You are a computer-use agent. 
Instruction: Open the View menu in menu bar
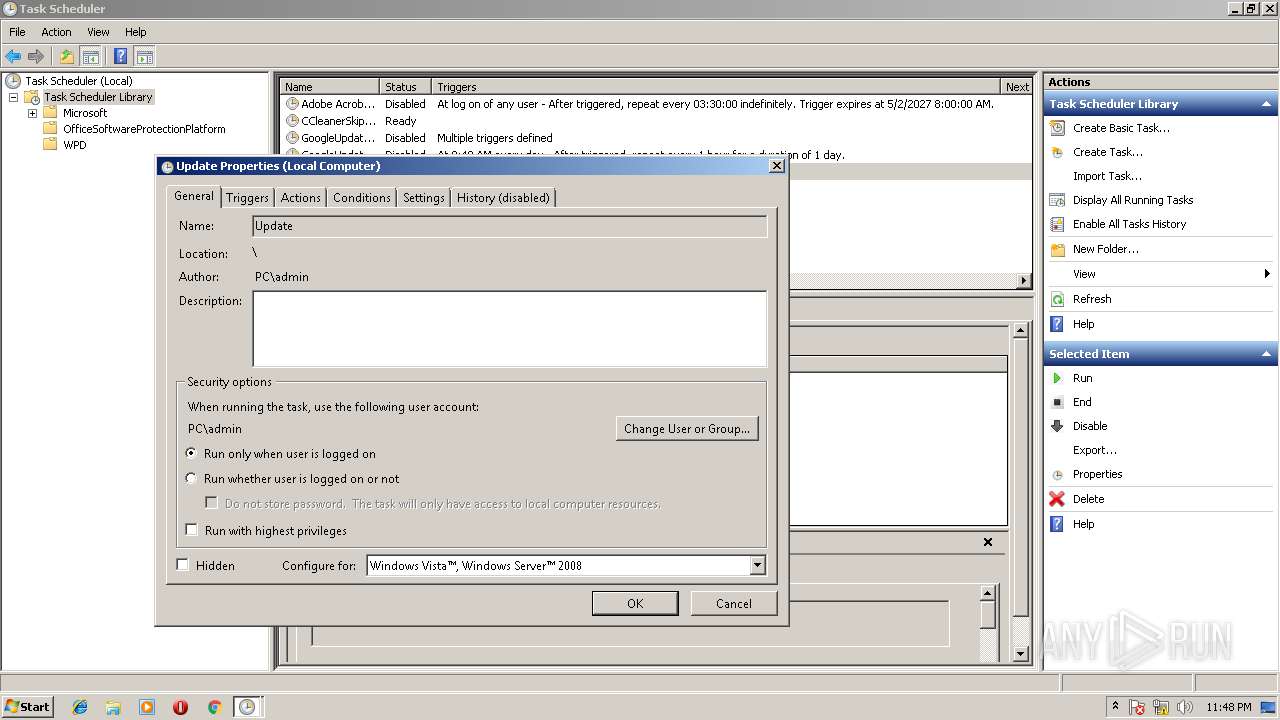pos(98,32)
